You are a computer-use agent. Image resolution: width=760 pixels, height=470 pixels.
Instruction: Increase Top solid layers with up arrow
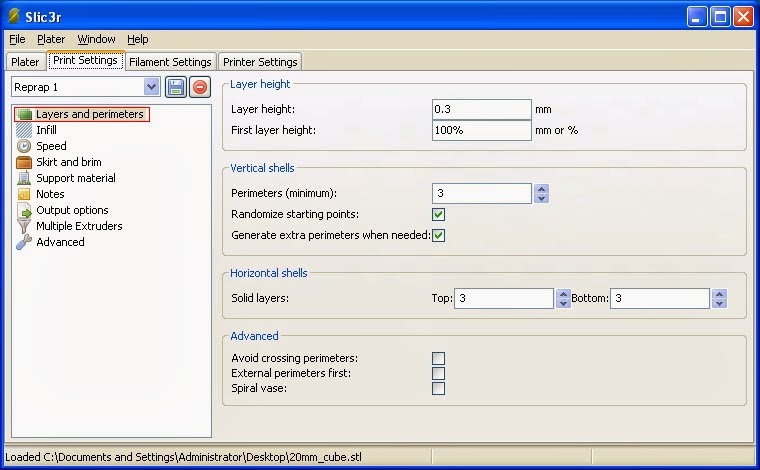click(563, 294)
